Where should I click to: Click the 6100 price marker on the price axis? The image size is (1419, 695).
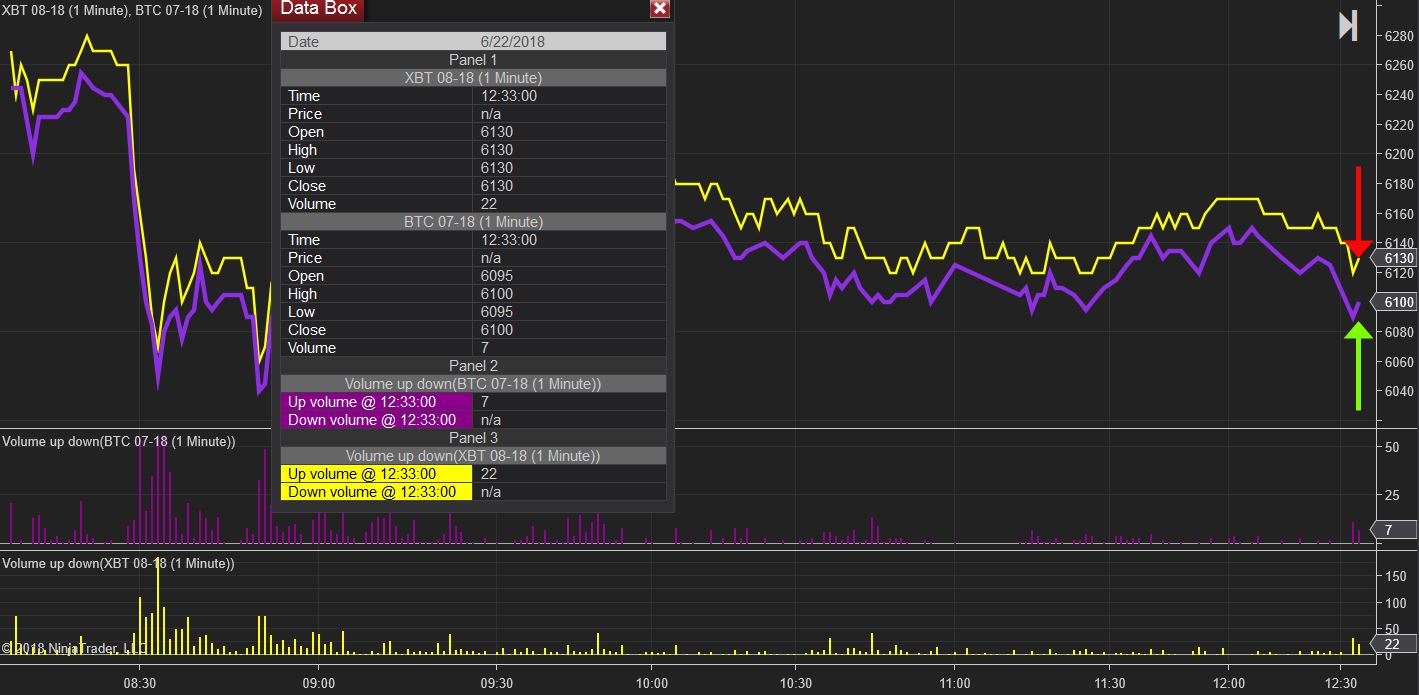click(x=1397, y=302)
